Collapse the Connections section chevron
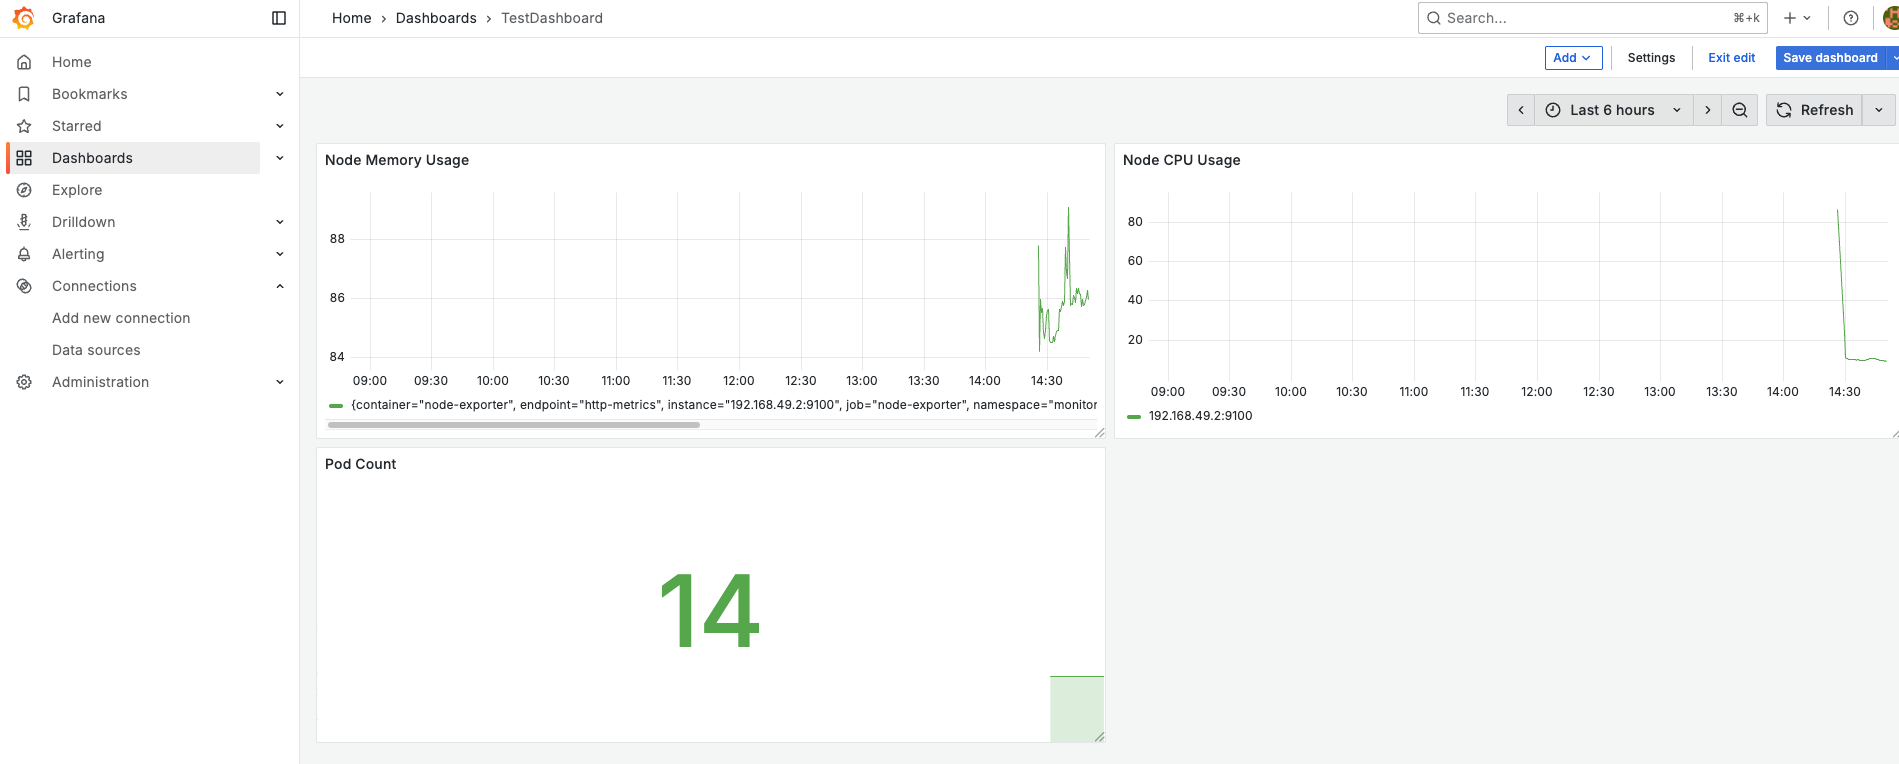The height and width of the screenshot is (764, 1899). click(x=280, y=286)
